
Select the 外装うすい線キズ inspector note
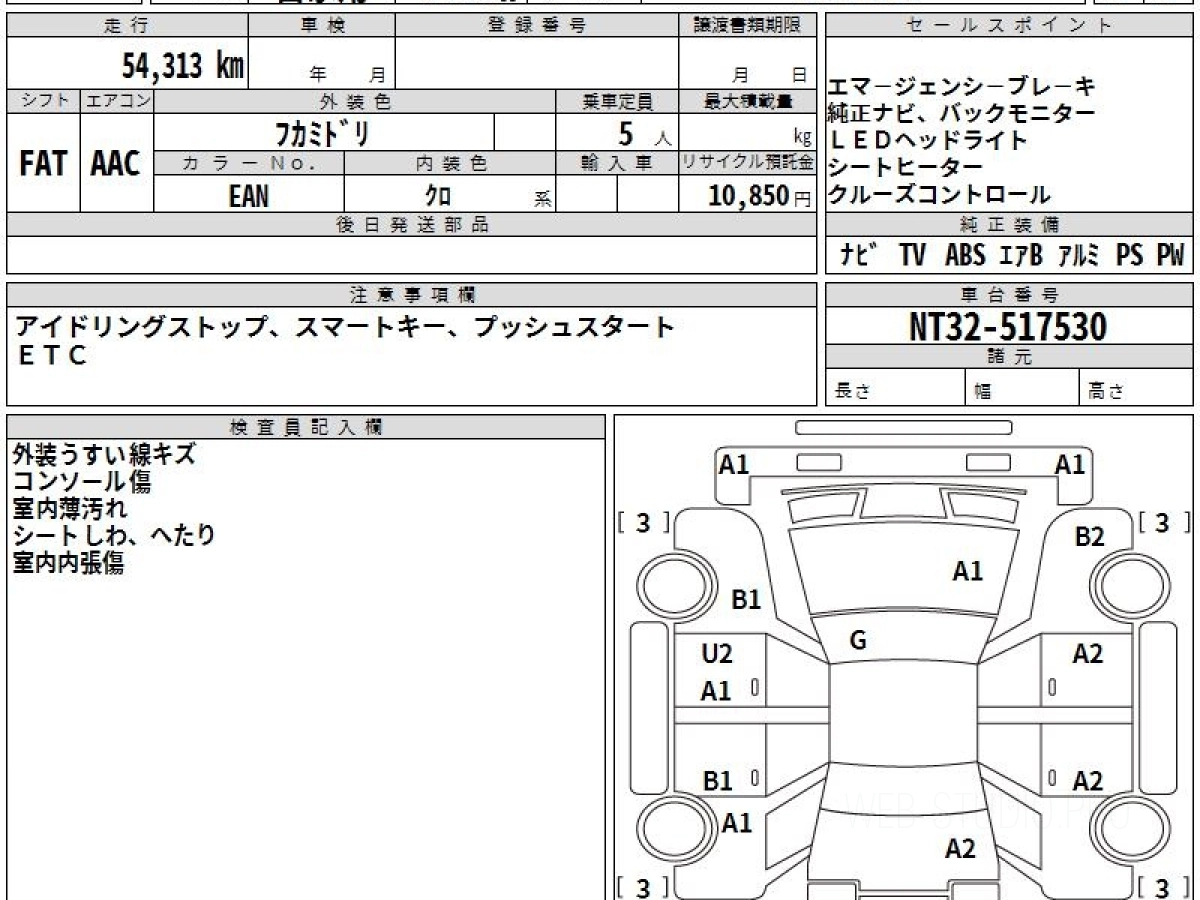(105, 455)
